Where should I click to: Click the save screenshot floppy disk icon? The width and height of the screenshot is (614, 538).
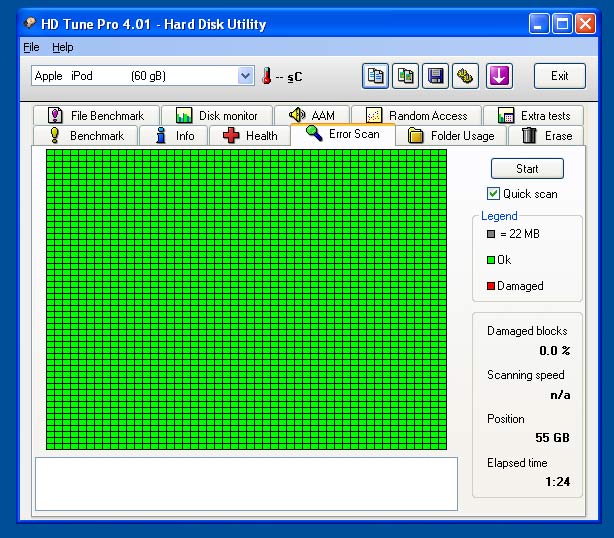(435, 76)
